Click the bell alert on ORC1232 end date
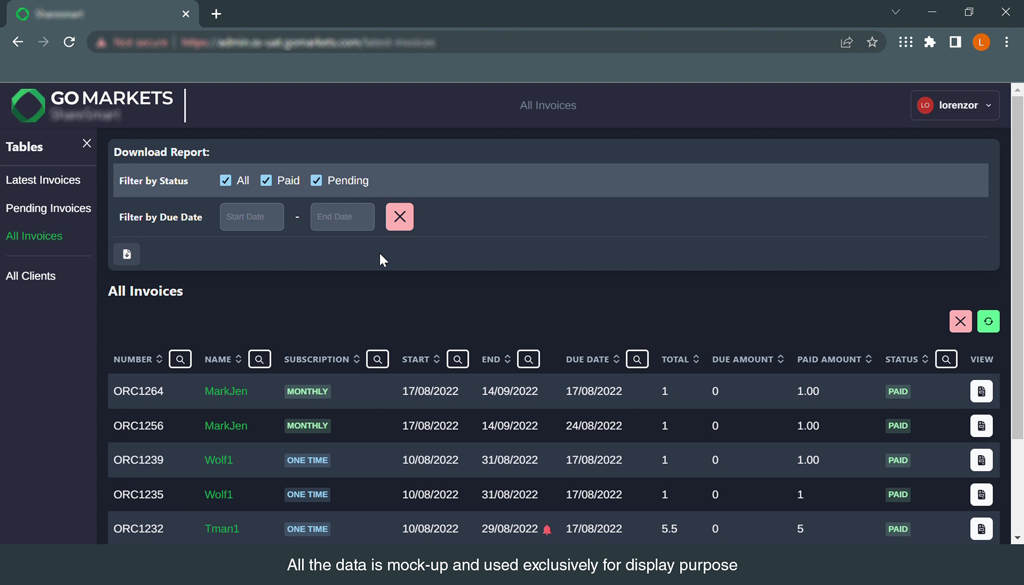The height and width of the screenshot is (585, 1024). 547,530
